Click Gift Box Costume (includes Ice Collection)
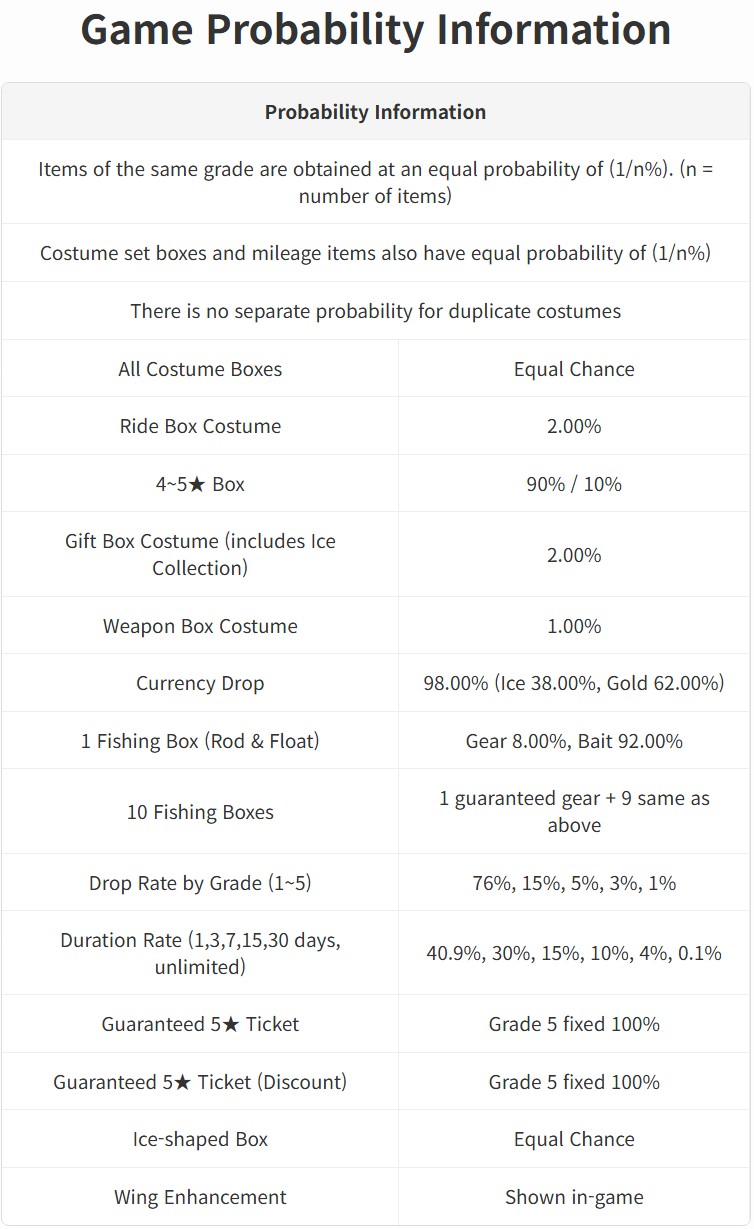754x1229 pixels. point(200,554)
